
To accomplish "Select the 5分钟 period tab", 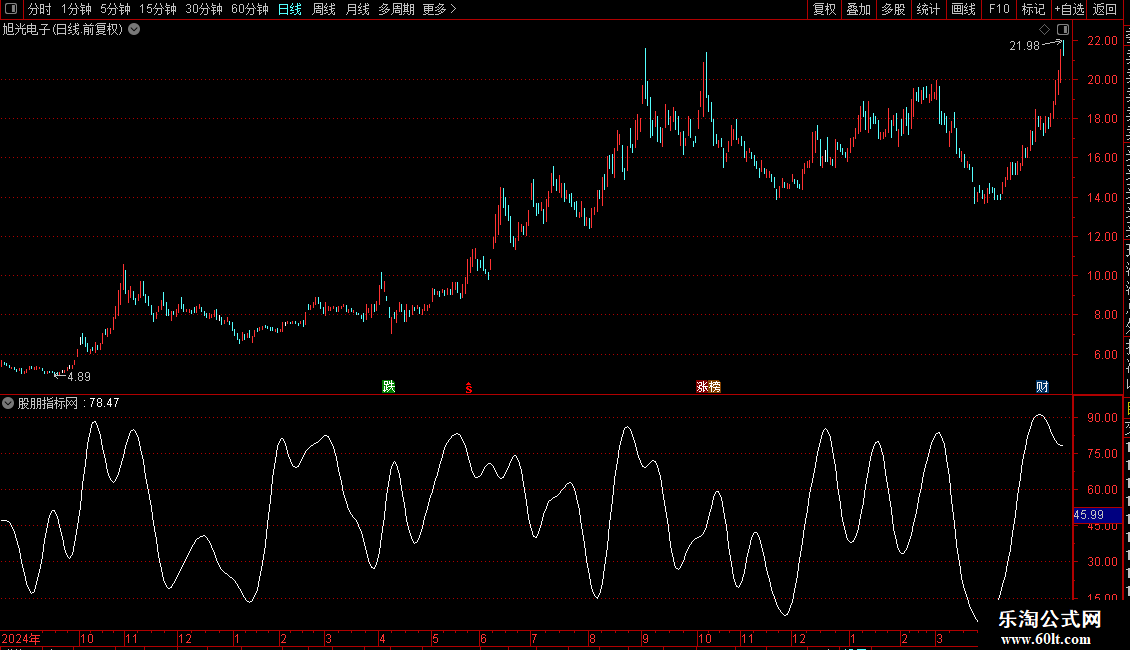I will click(x=115, y=9).
